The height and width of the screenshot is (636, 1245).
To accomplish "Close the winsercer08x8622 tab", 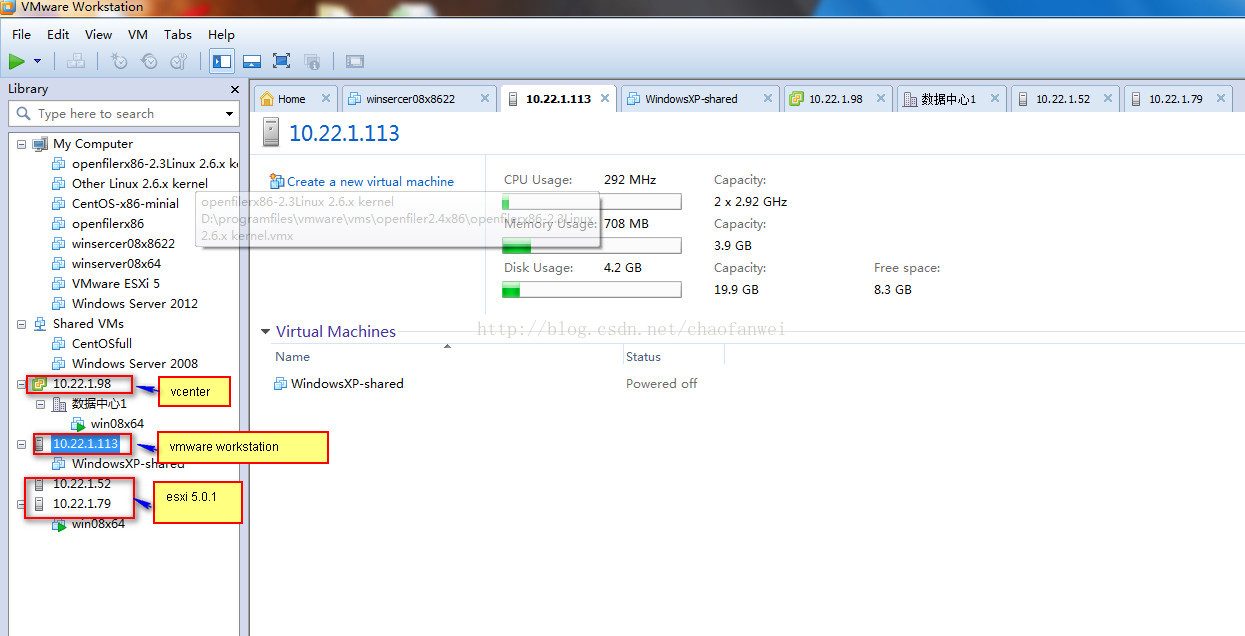I will click(x=484, y=99).
